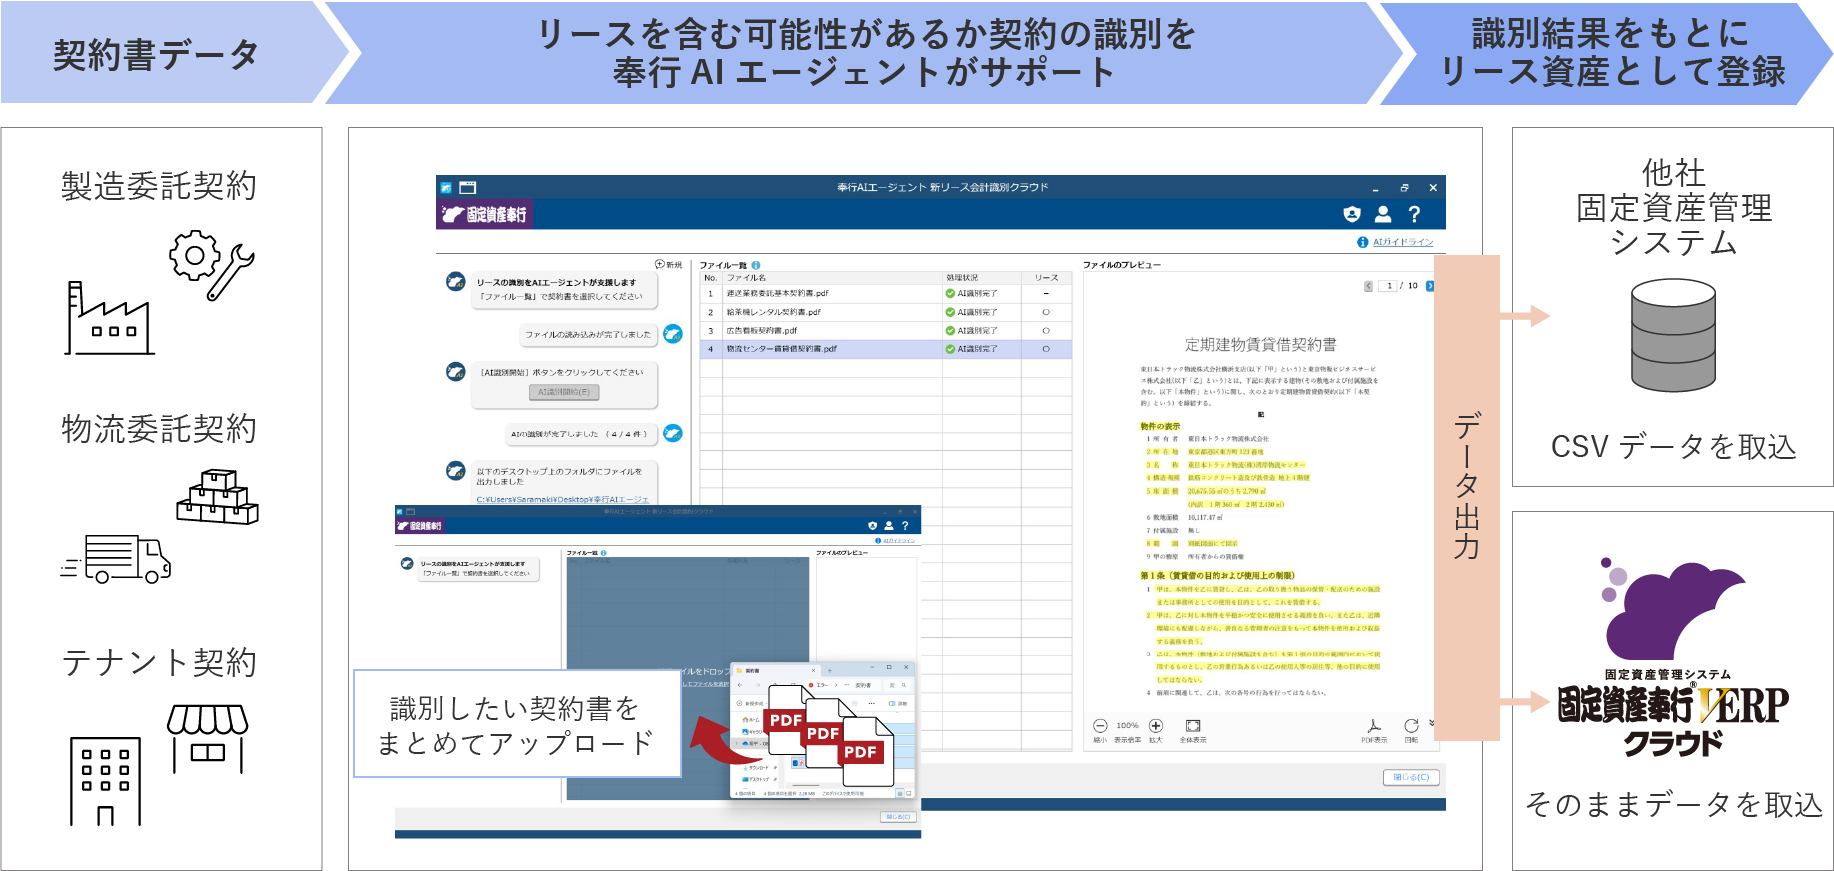Click the window menu icon in title bar

(x=467, y=187)
